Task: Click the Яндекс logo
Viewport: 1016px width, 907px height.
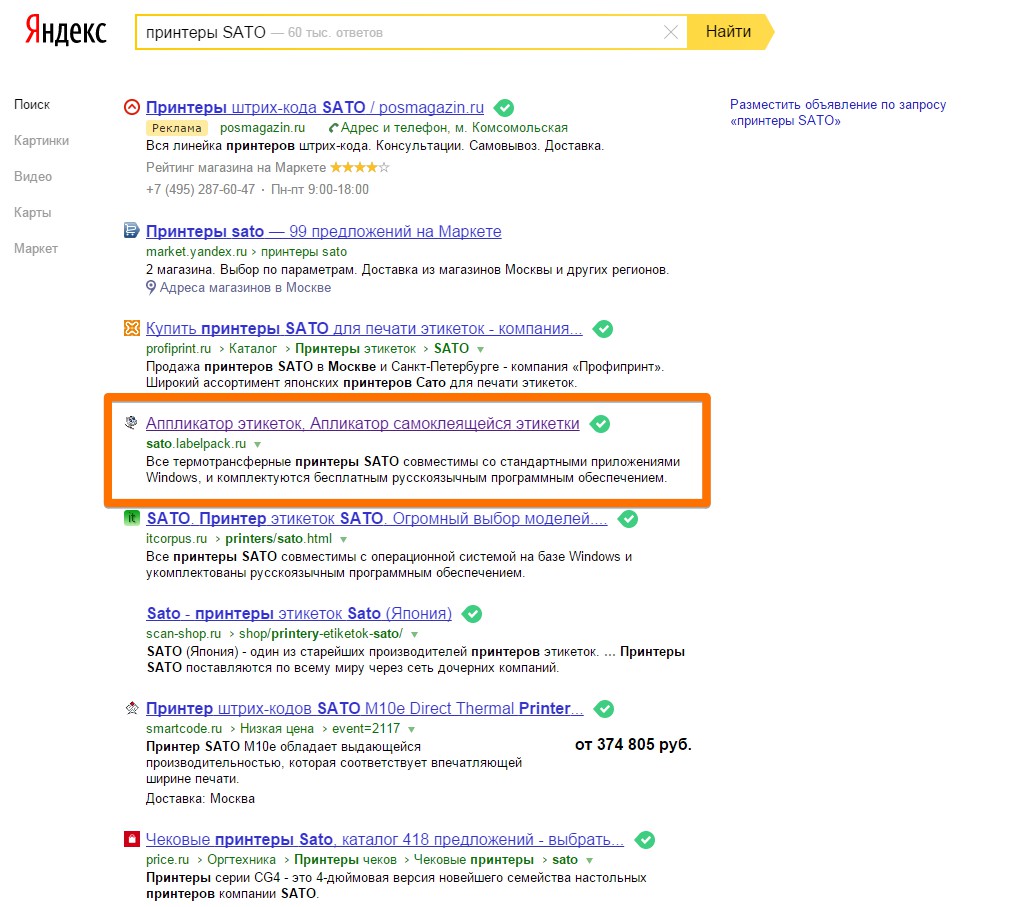Action: (65, 31)
